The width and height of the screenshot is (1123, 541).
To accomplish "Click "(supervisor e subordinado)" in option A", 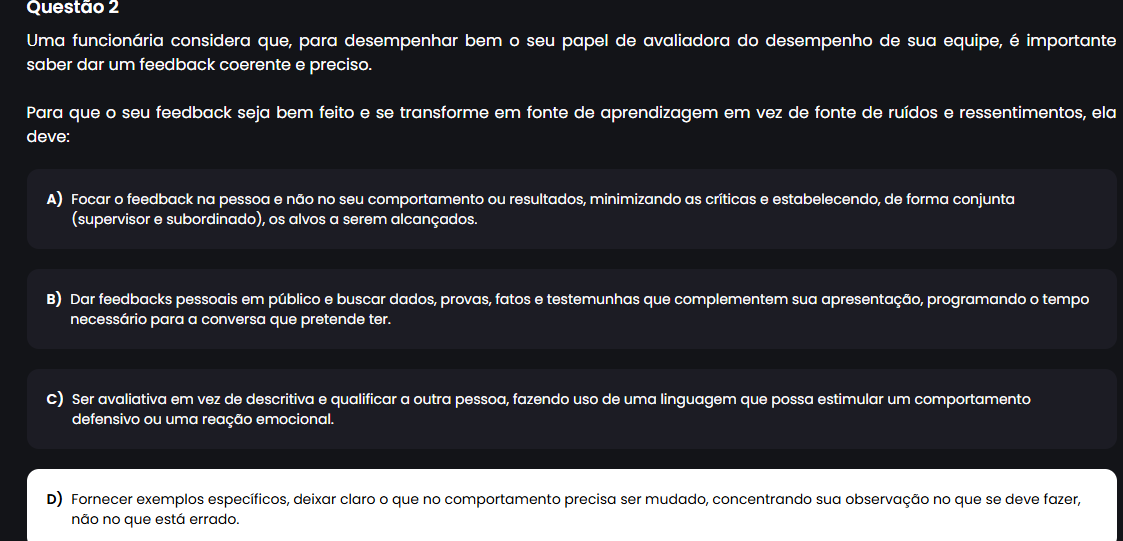I will (x=166, y=219).
